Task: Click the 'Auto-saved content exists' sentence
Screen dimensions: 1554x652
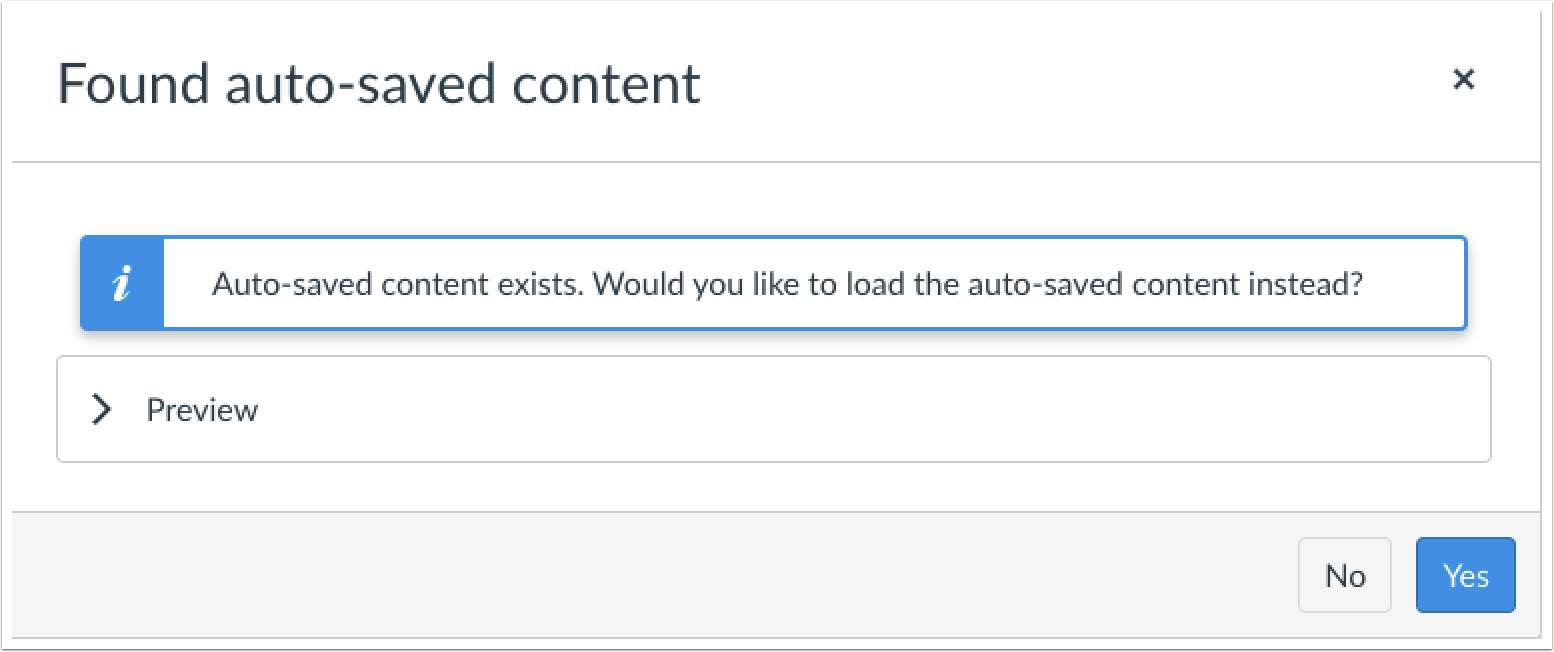Action: (398, 285)
